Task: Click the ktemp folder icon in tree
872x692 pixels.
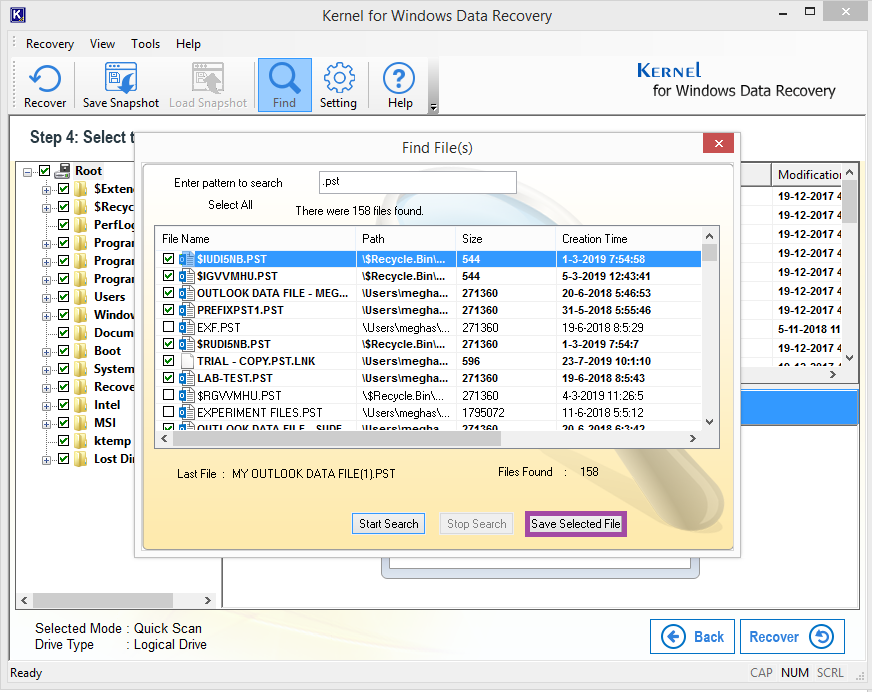Action: tap(81, 441)
